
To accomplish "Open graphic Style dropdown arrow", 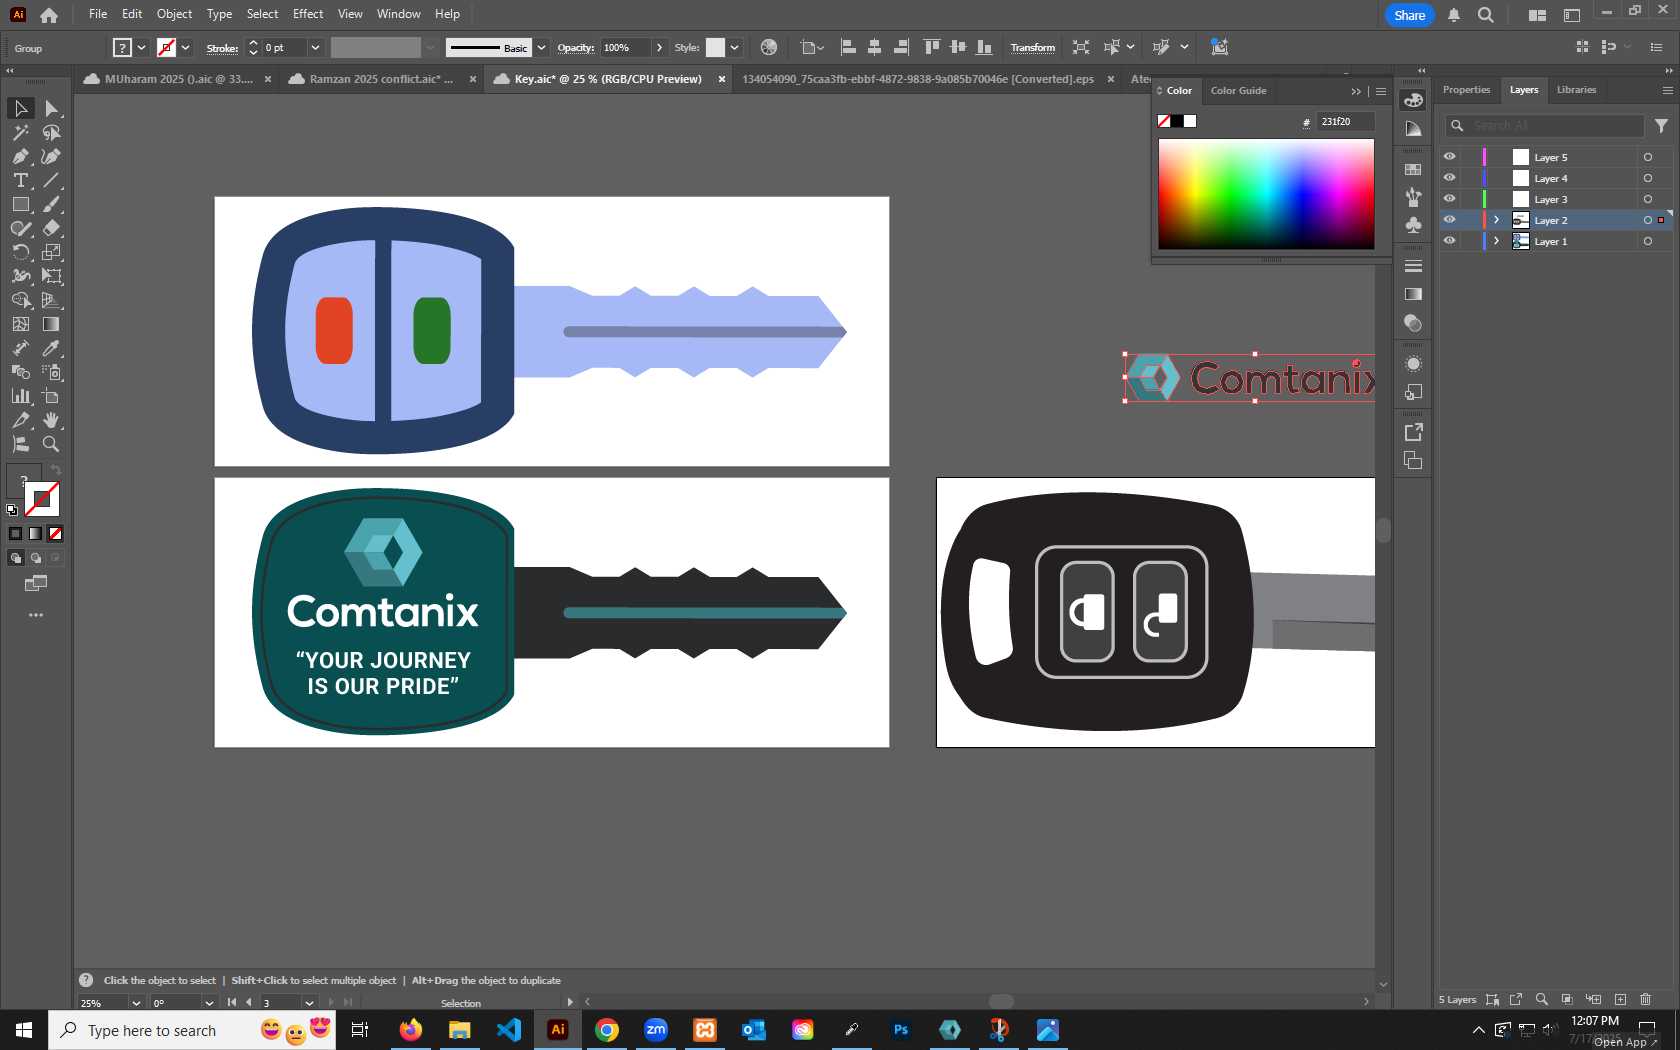I will (x=734, y=47).
